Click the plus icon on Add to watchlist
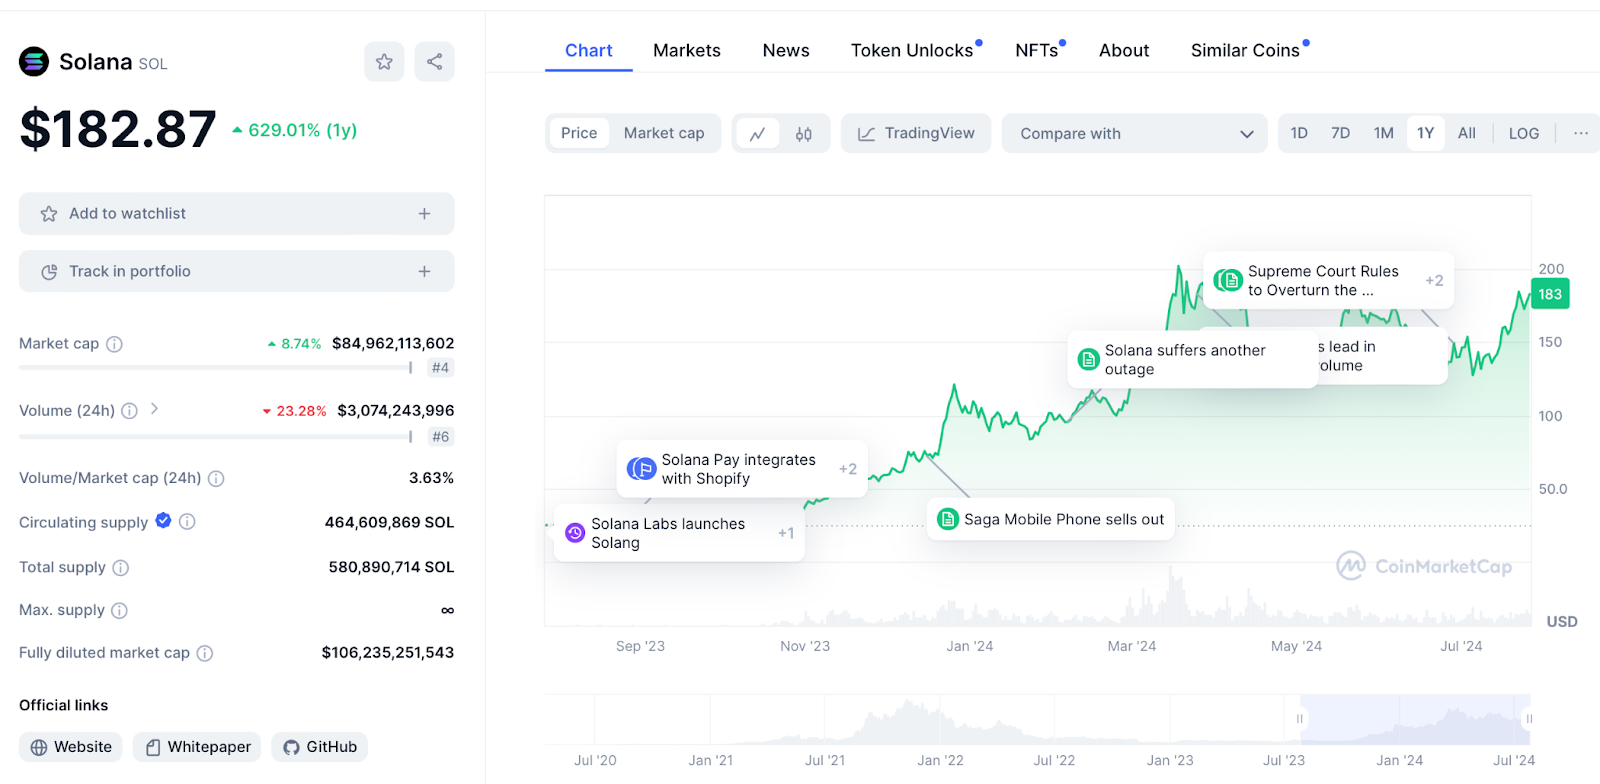This screenshot has width=1600, height=784. 424,214
